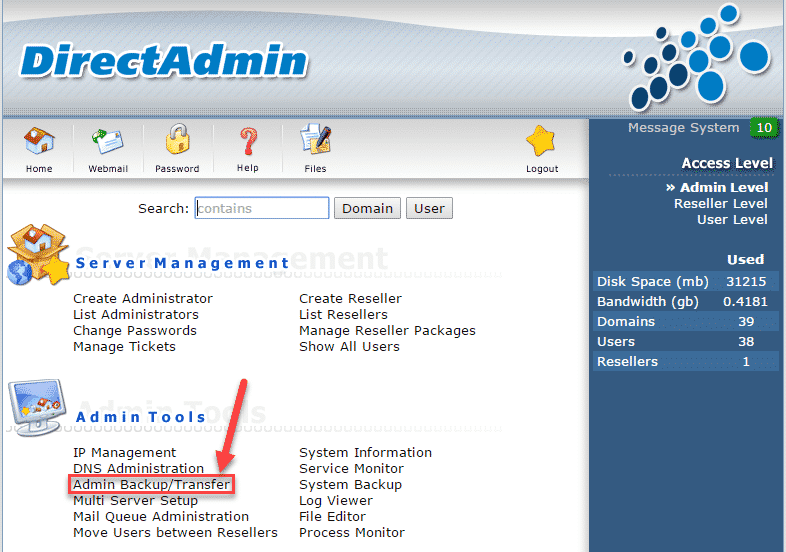The image size is (786, 552).
Task: Click the Domains count 39
Action: [746, 322]
